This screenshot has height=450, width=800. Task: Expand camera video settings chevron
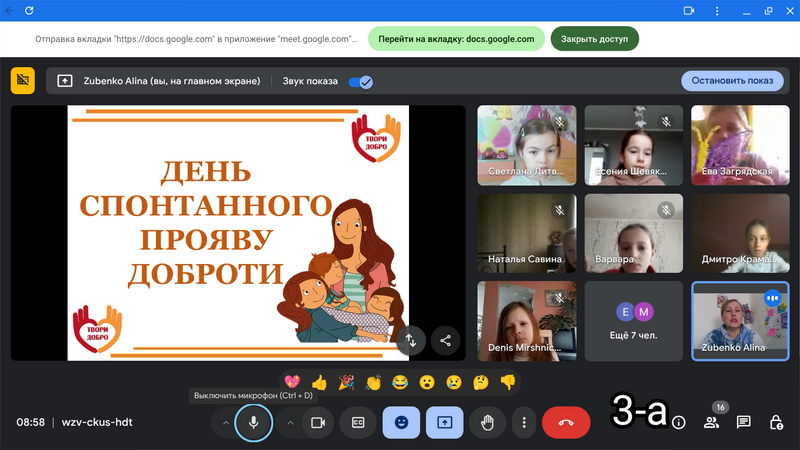coord(290,423)
